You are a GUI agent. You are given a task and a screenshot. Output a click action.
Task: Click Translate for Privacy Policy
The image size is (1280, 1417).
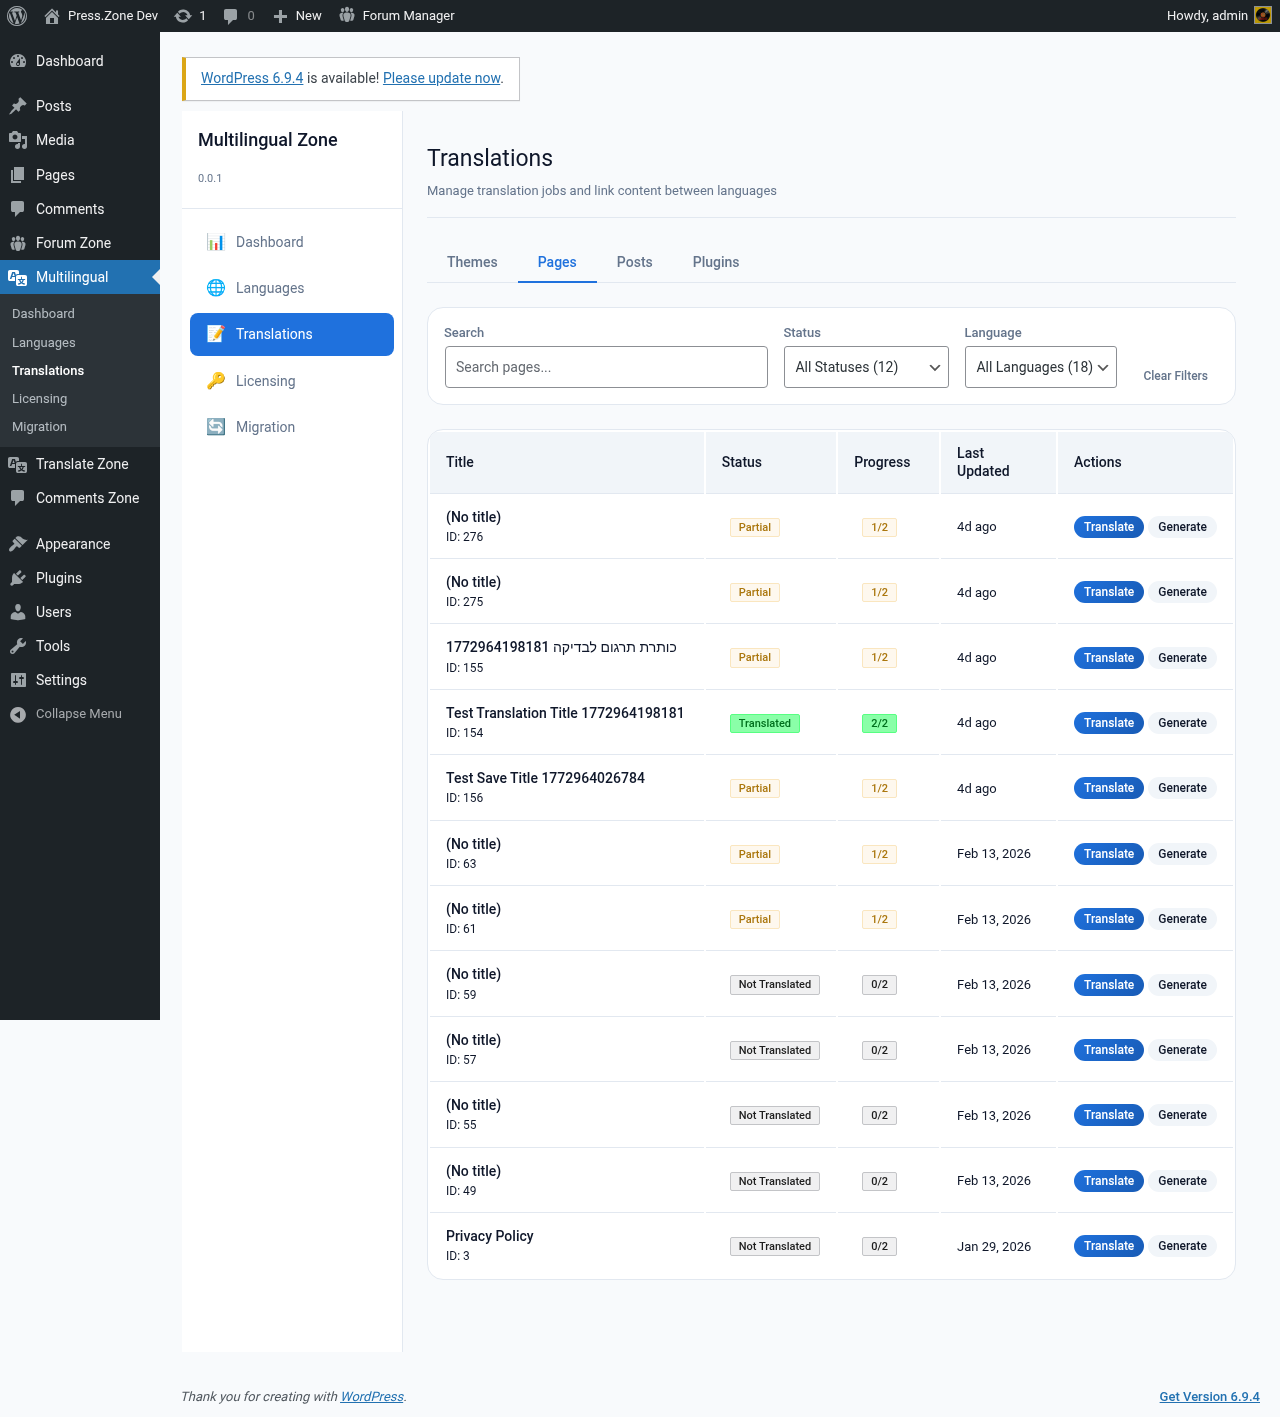[1109, 1246]
